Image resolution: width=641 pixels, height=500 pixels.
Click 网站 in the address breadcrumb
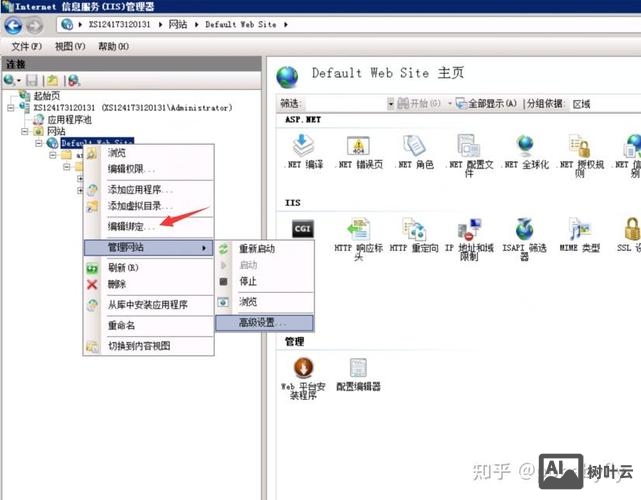[x=178, y=25]
